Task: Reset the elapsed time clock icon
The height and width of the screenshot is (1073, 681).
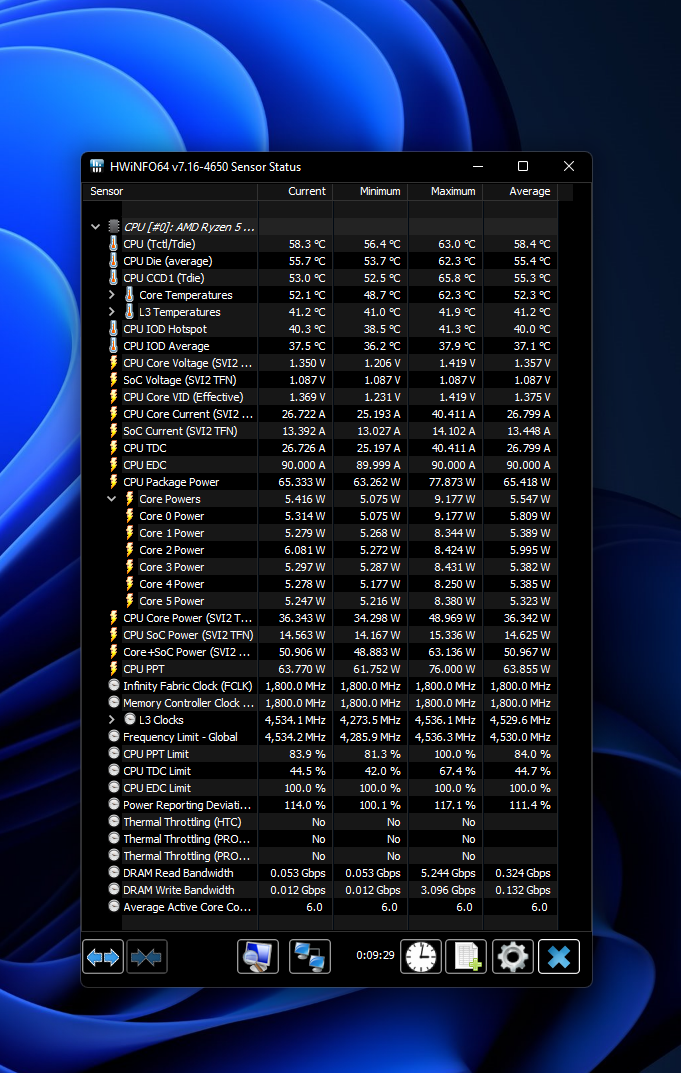Action: (x=420, y=956)
